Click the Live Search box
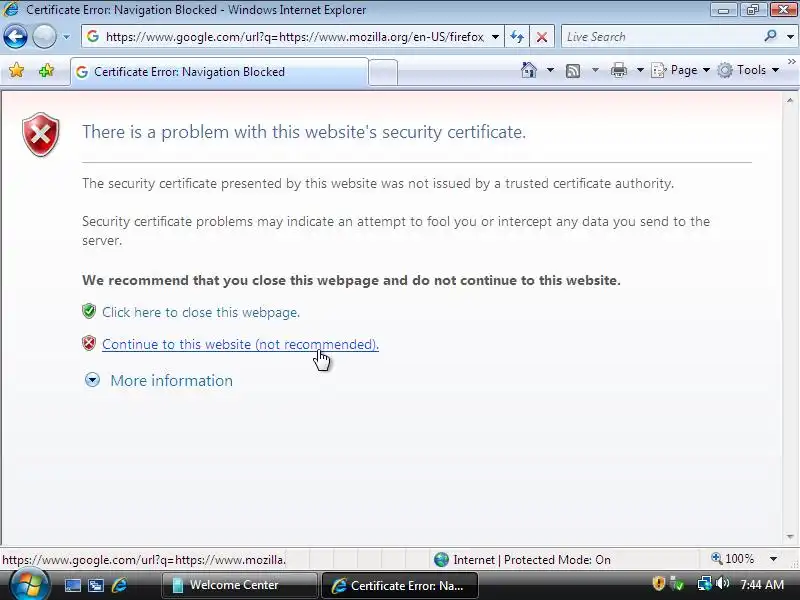The image size is (800, 600). pos(661,37)
